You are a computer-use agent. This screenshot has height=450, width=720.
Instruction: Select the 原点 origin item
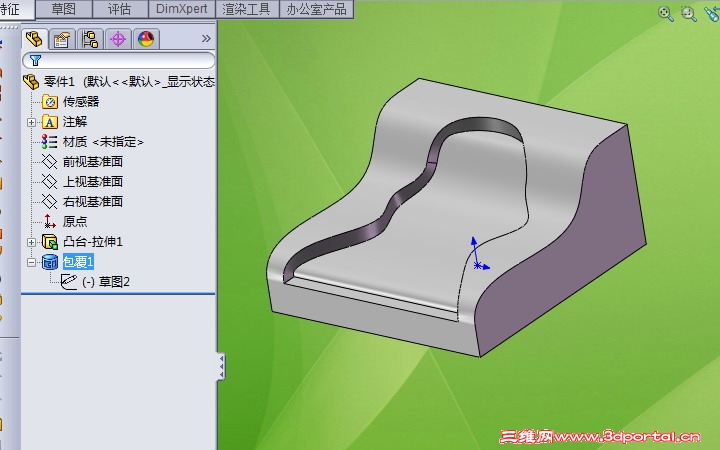(x=75, y=221)
